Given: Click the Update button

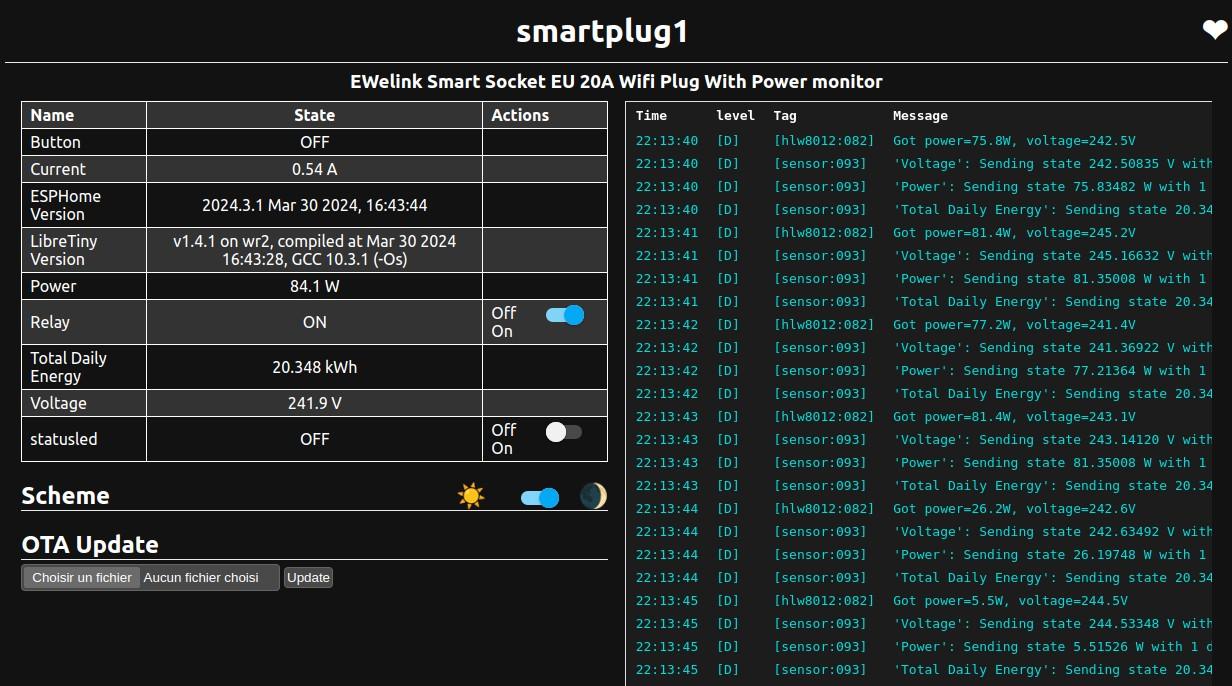Looking at the screenshot, I should pyautogui.click(x=308, y=577).
